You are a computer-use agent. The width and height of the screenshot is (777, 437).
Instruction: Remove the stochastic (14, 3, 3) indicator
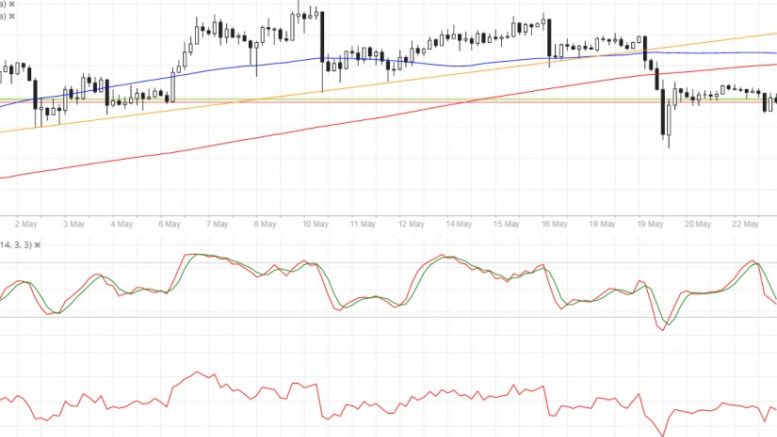click(x=37, y=245)
